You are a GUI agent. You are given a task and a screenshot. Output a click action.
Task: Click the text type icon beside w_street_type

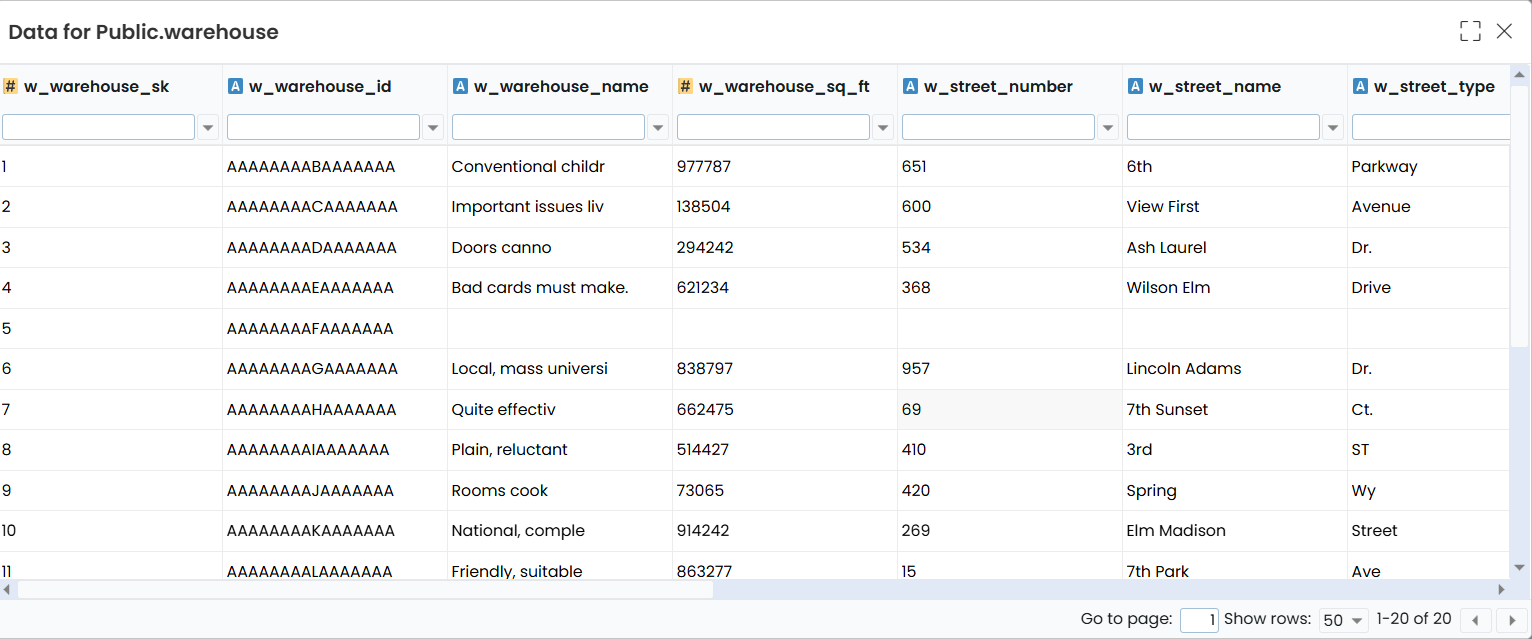click(1360, 86)
